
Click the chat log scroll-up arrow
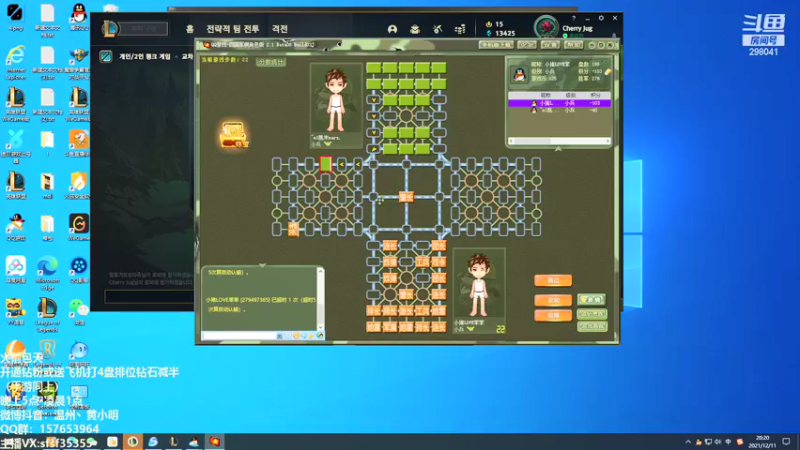[320, 271]
